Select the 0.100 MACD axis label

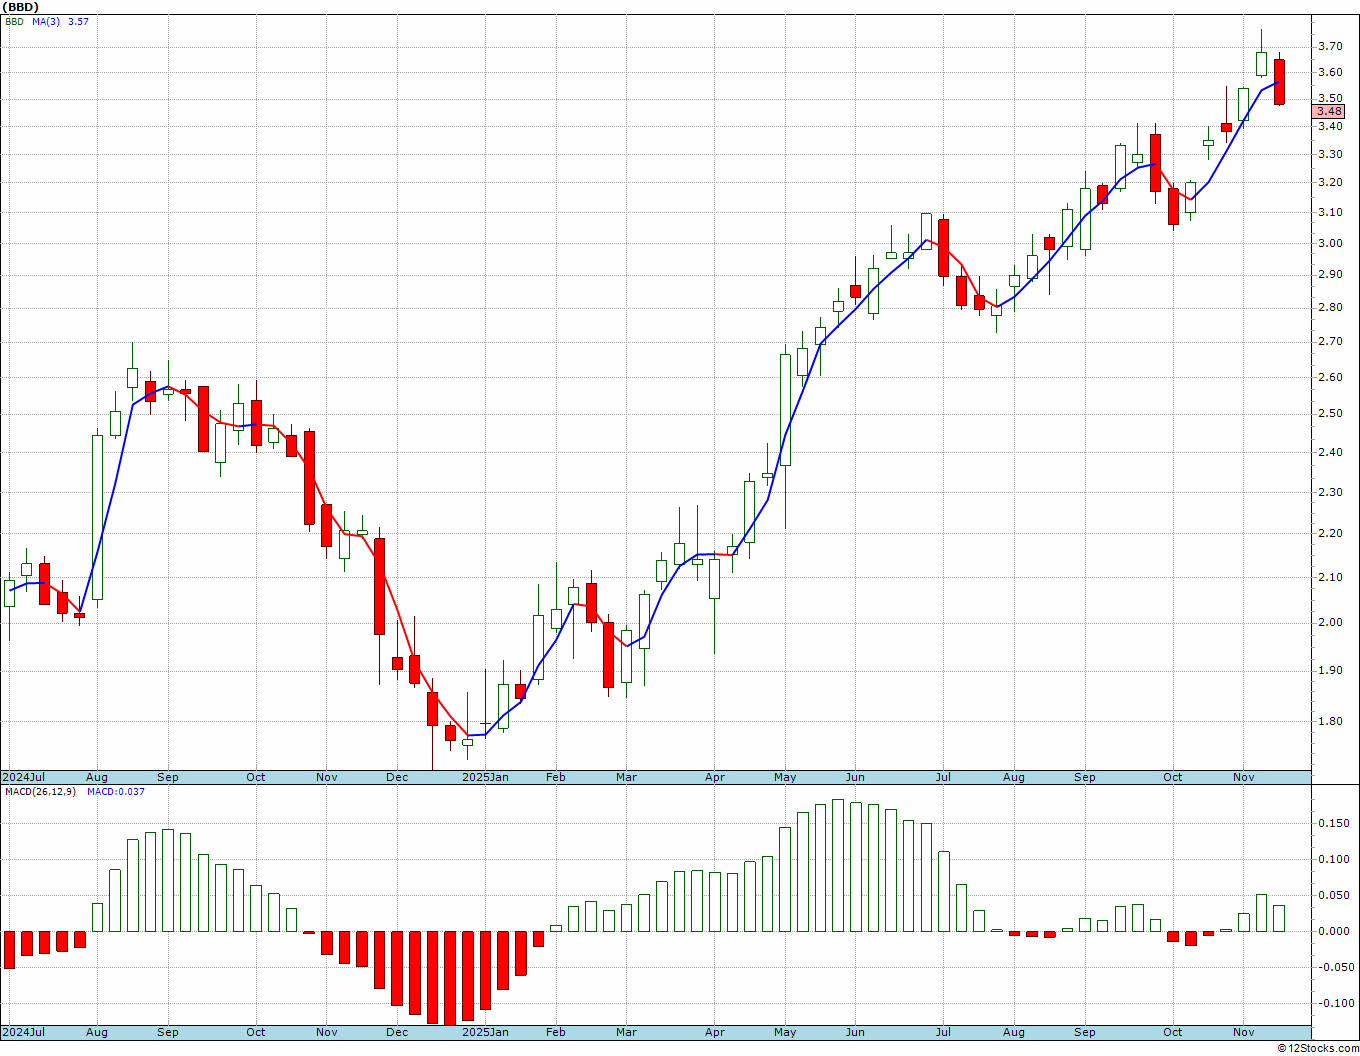click(1333, 859)
